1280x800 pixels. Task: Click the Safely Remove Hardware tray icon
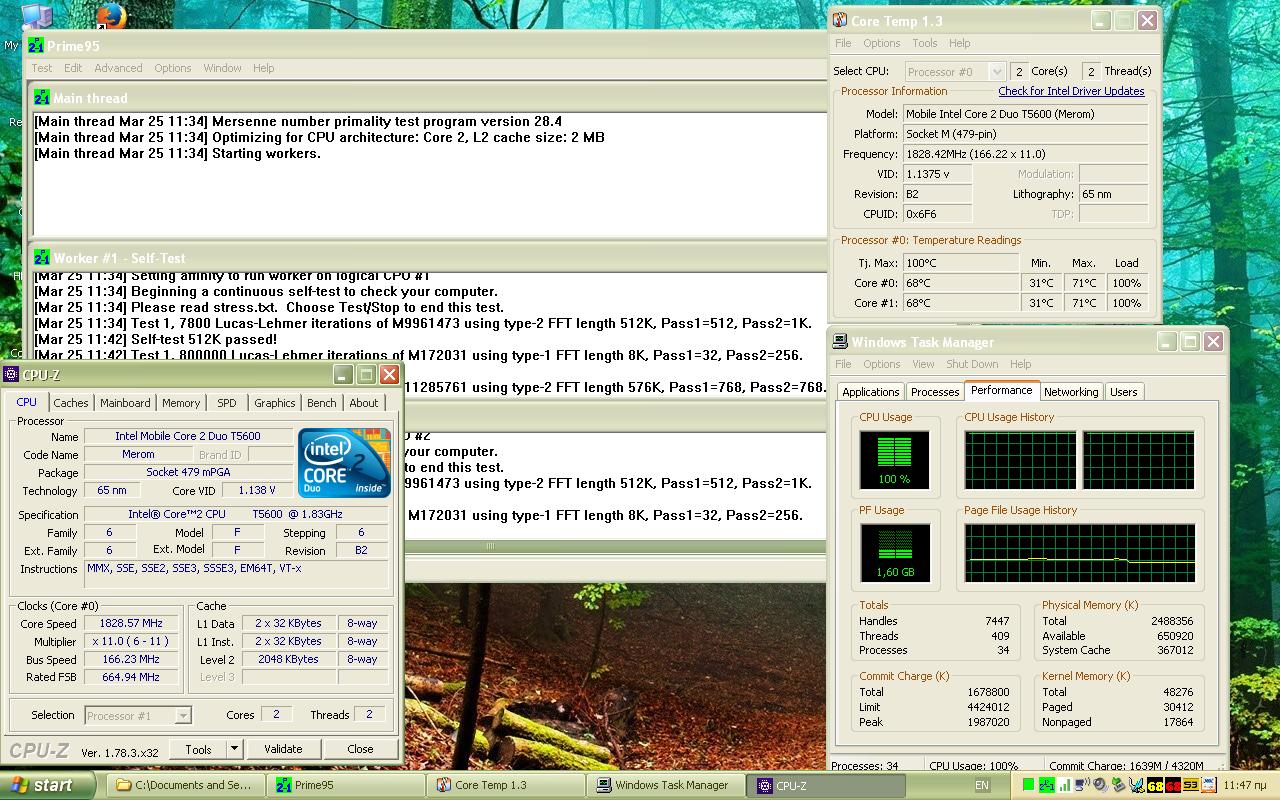coord(1118,785)
